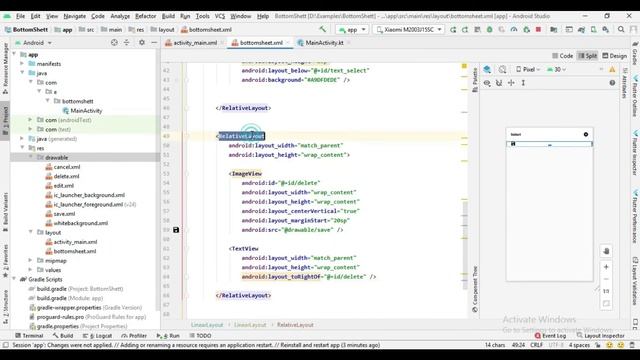Switch to MainActivity.kt editor tab
This screenshot has height=360, width=640.
click(324, 42)
